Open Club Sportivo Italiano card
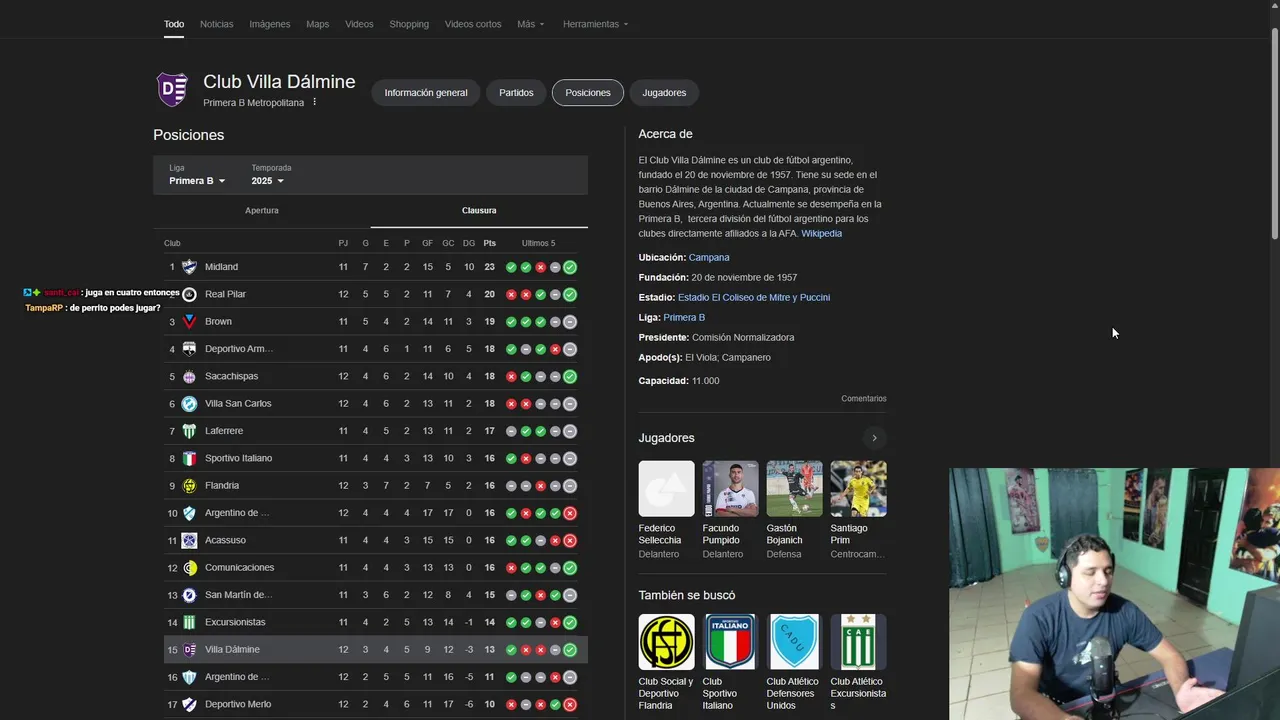 [x=731, y=662]
